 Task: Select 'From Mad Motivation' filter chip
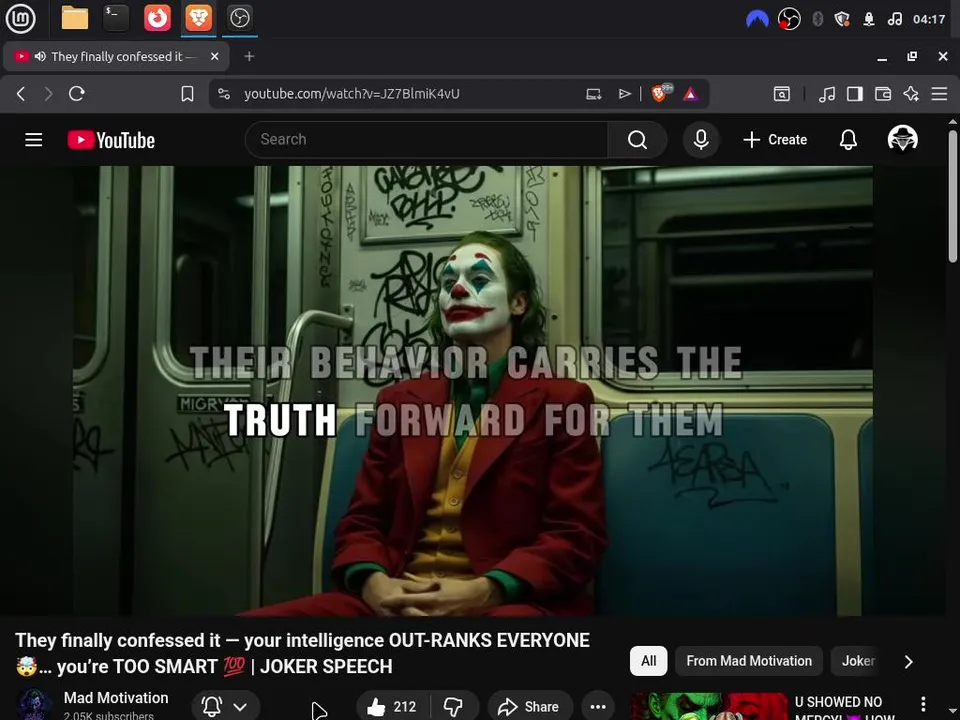[749, 661]
